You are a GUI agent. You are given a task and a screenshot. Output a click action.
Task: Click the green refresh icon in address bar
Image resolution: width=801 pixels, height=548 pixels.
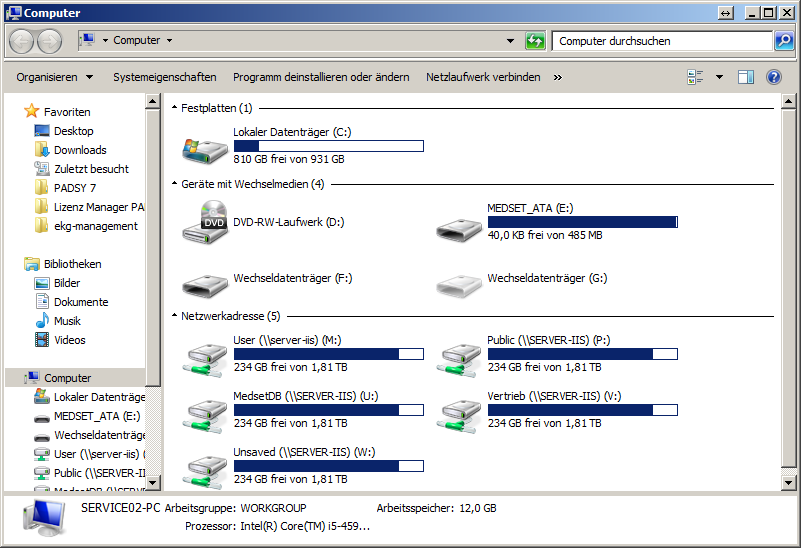pos(536,41)
